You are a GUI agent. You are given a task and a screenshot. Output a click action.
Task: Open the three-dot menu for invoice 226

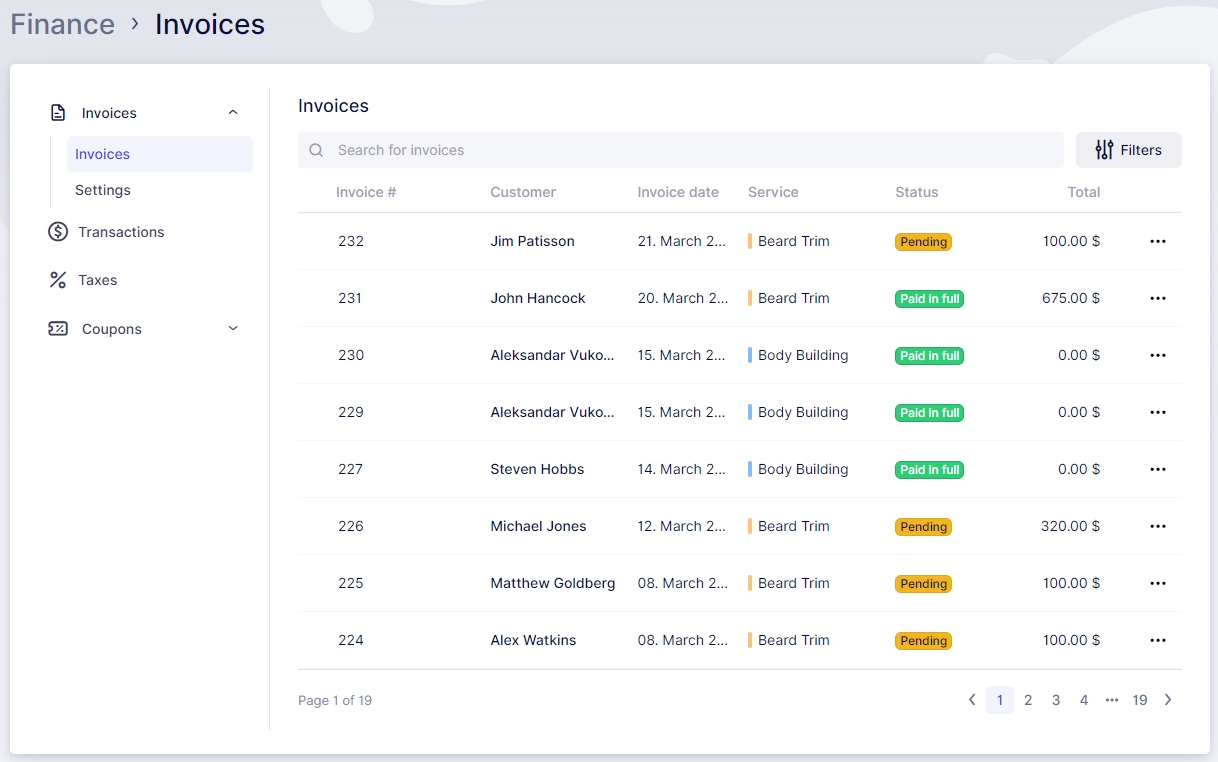point(1158,526)
